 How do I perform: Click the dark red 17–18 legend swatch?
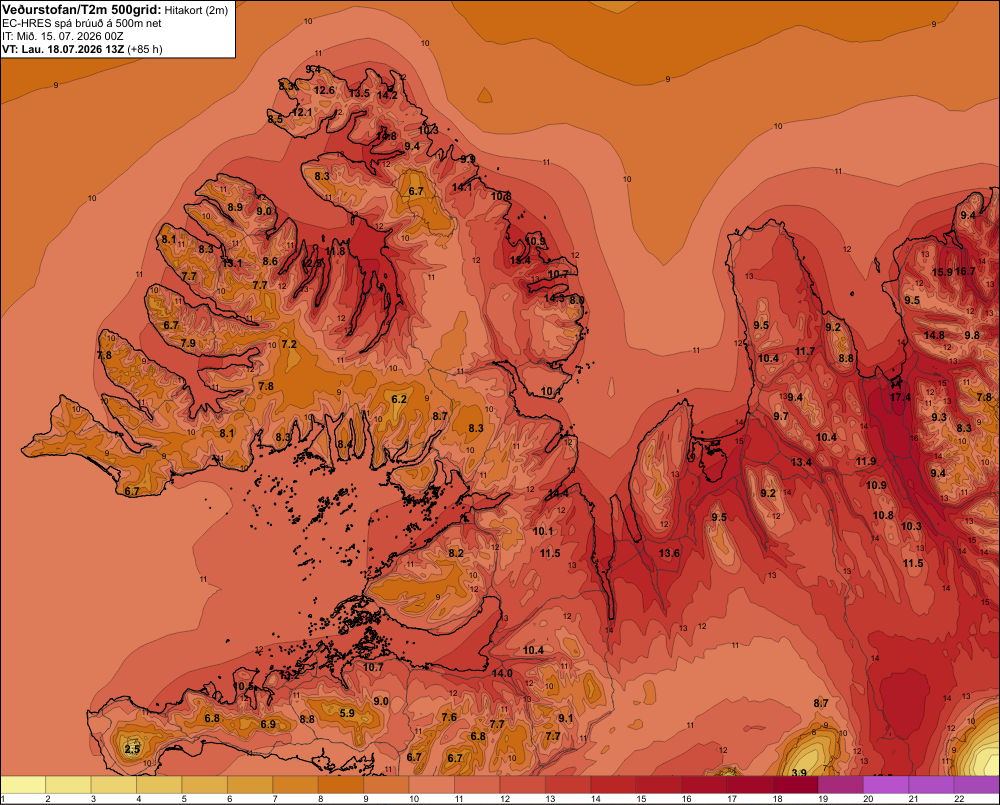click(x=749, y=785)
